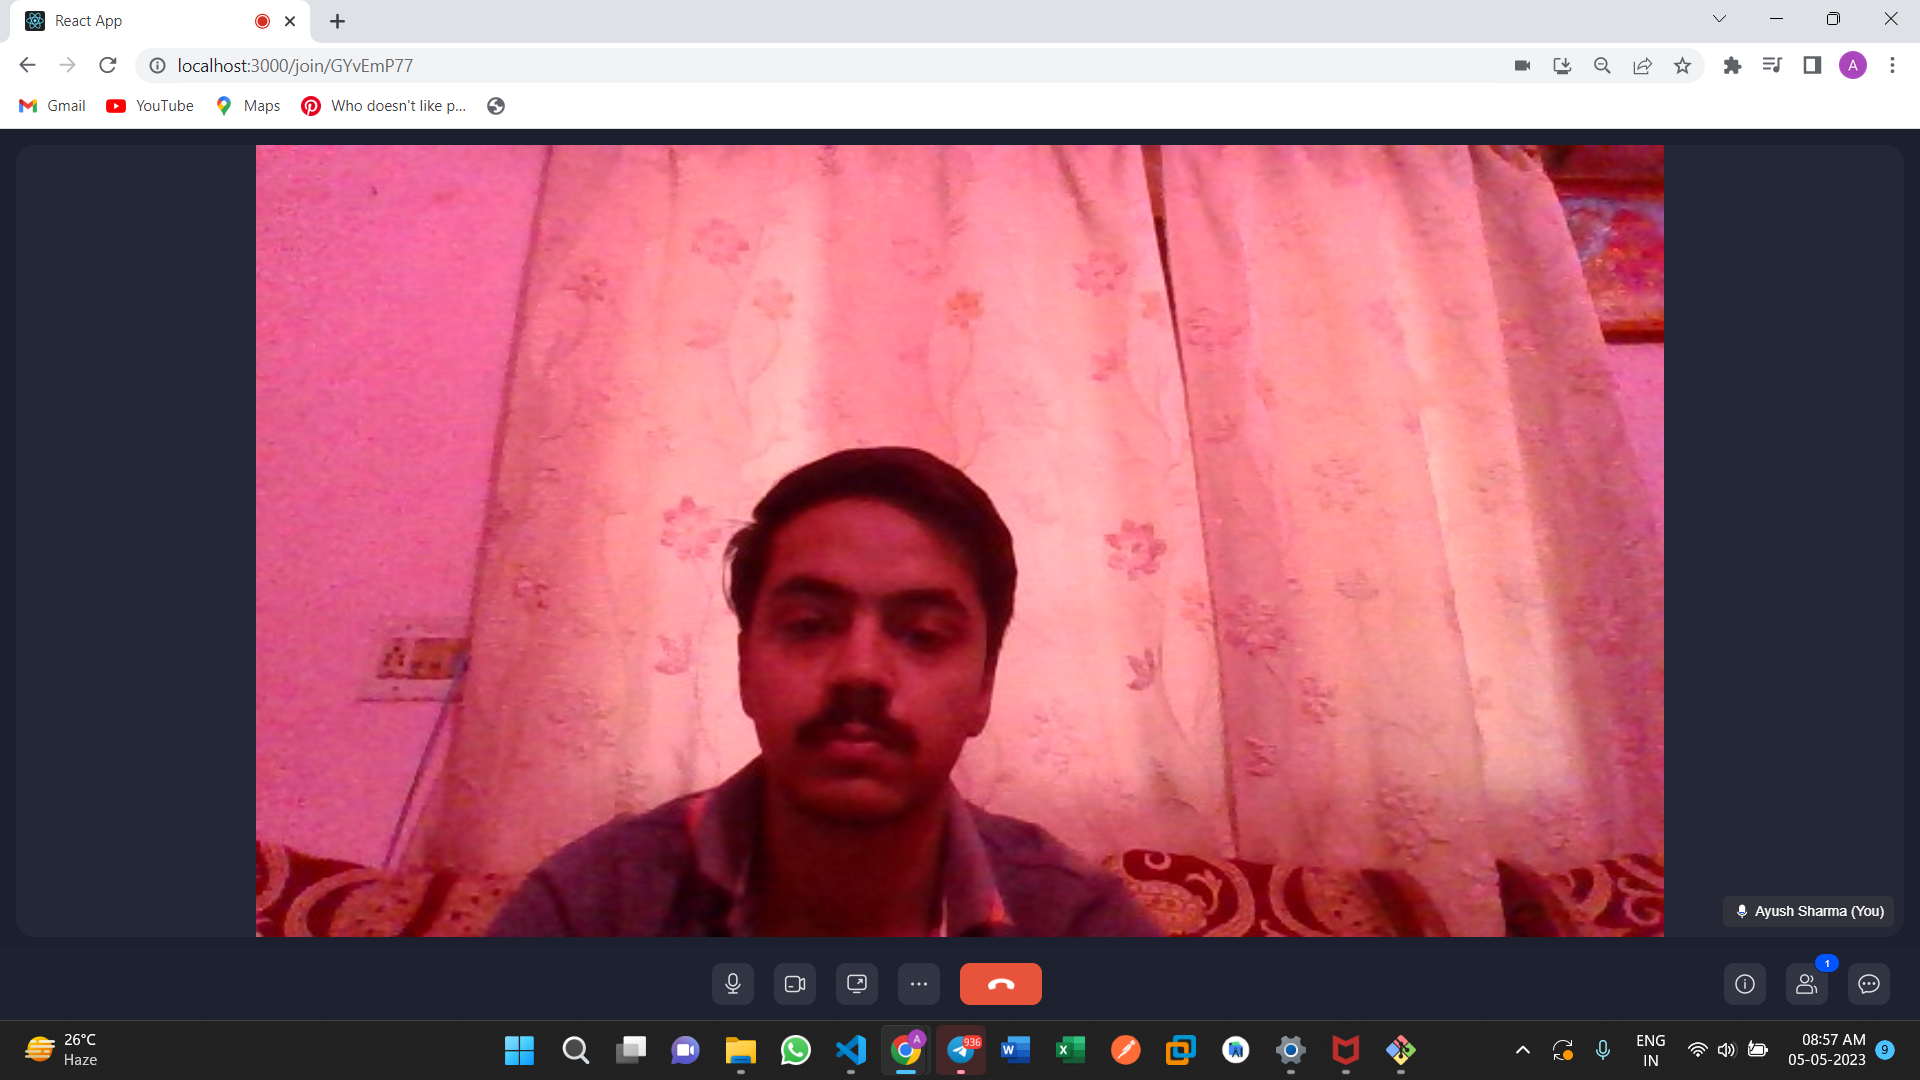This screenshot has height=1080, width=1920.
Task: Open the Chrome three-dot menu
Action: tap(1892, 65)
